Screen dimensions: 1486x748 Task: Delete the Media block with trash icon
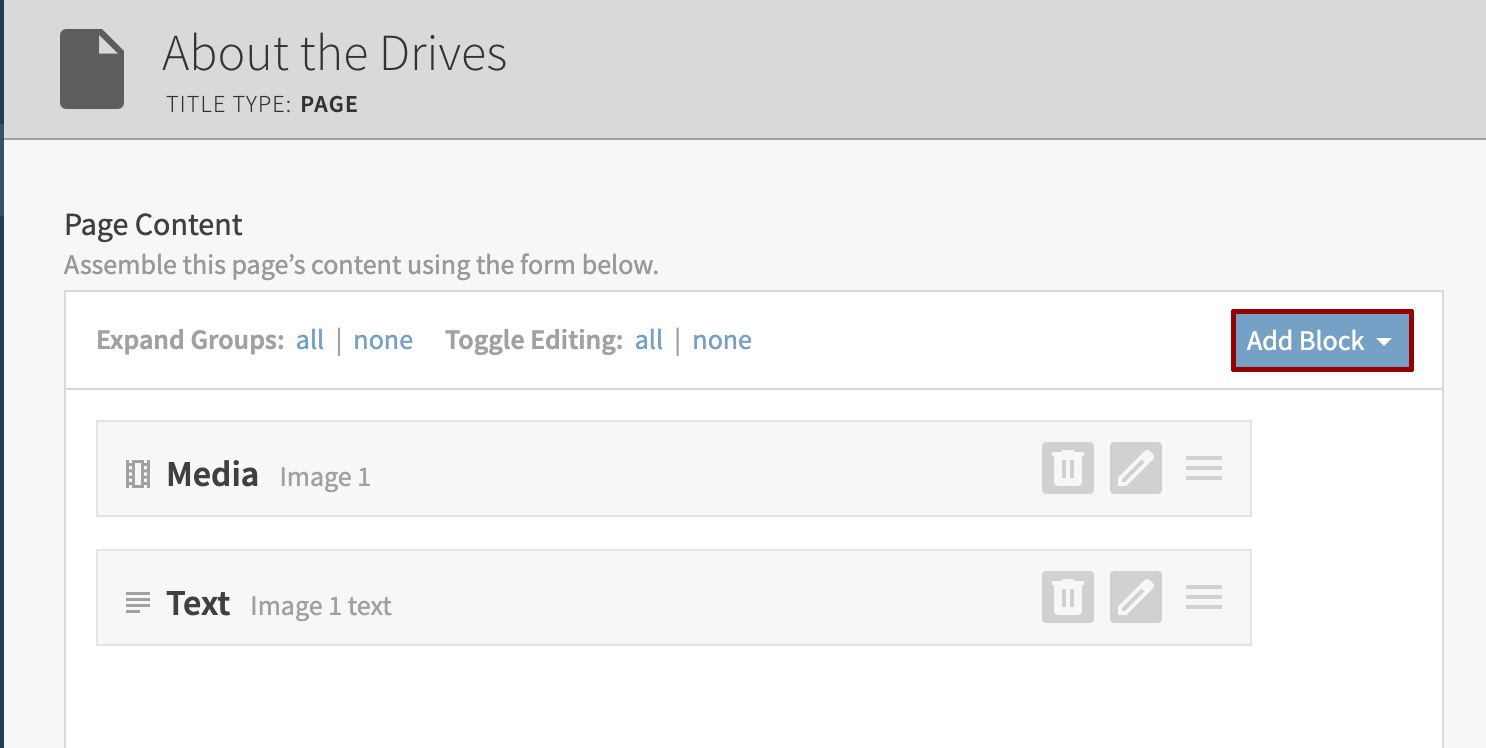pos(1068,468)
